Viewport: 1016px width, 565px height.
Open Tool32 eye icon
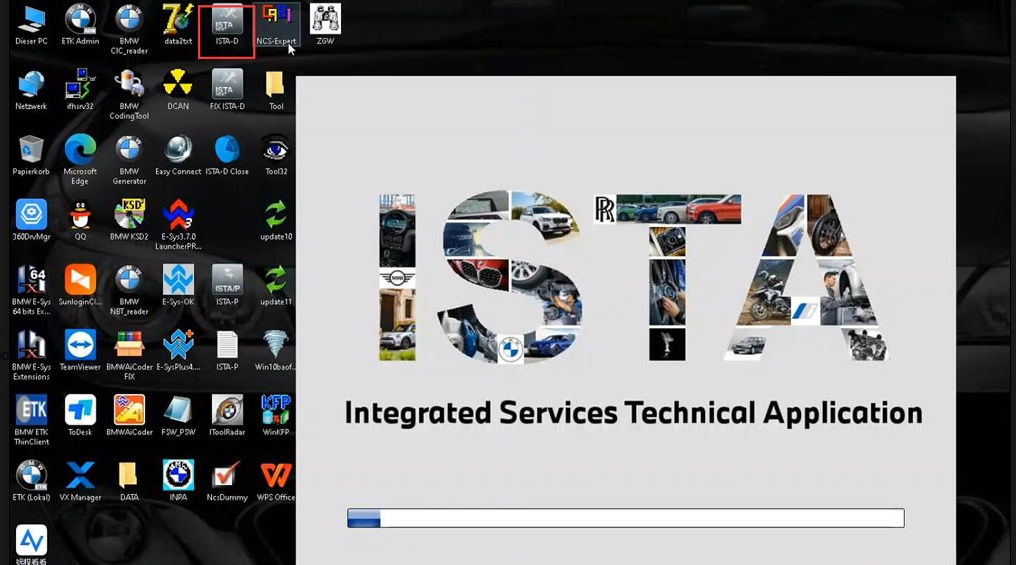pos(276,155)
